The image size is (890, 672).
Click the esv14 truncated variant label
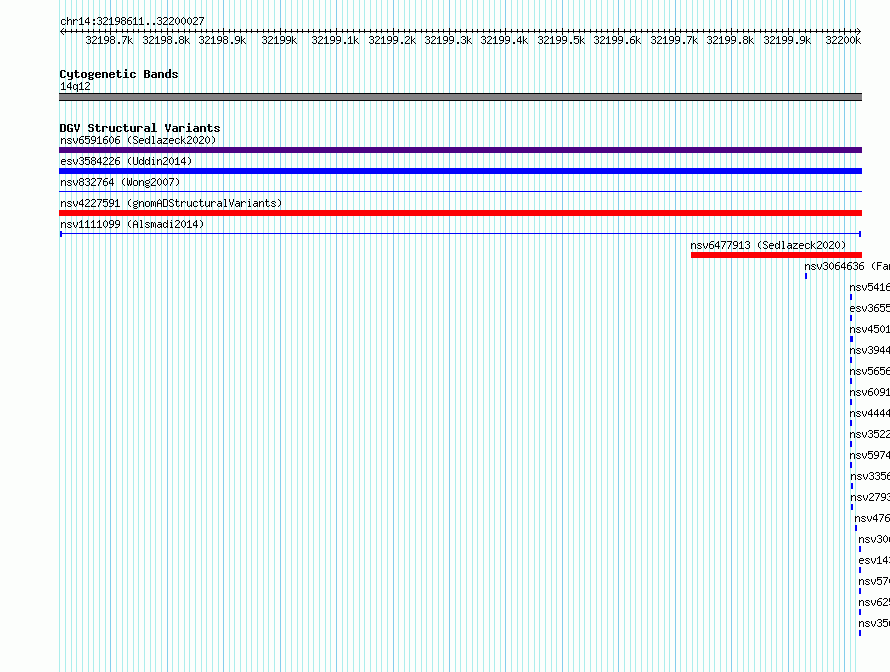[x=874, y=560]
